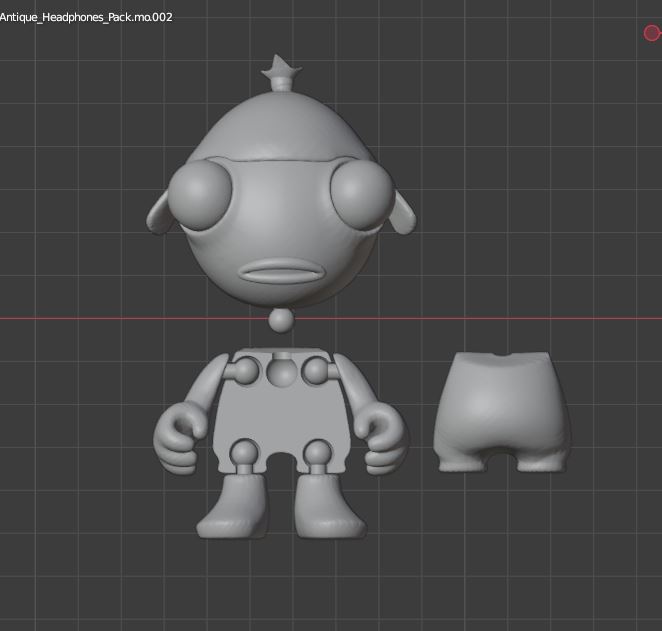
Task: Click the Antique_Headphones_Pack.mo.002 object name text
Action: pos(86,17)
